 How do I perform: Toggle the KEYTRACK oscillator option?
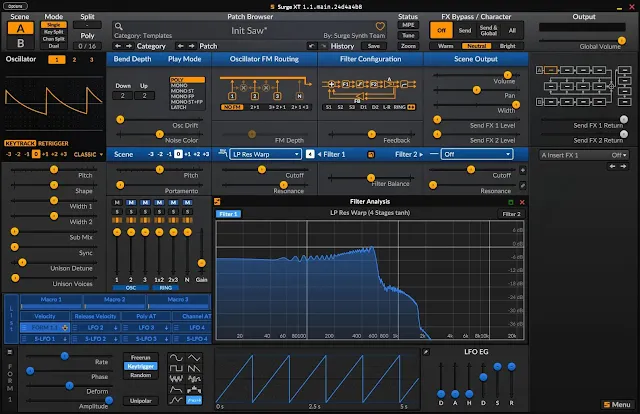(x=20, y=143)
